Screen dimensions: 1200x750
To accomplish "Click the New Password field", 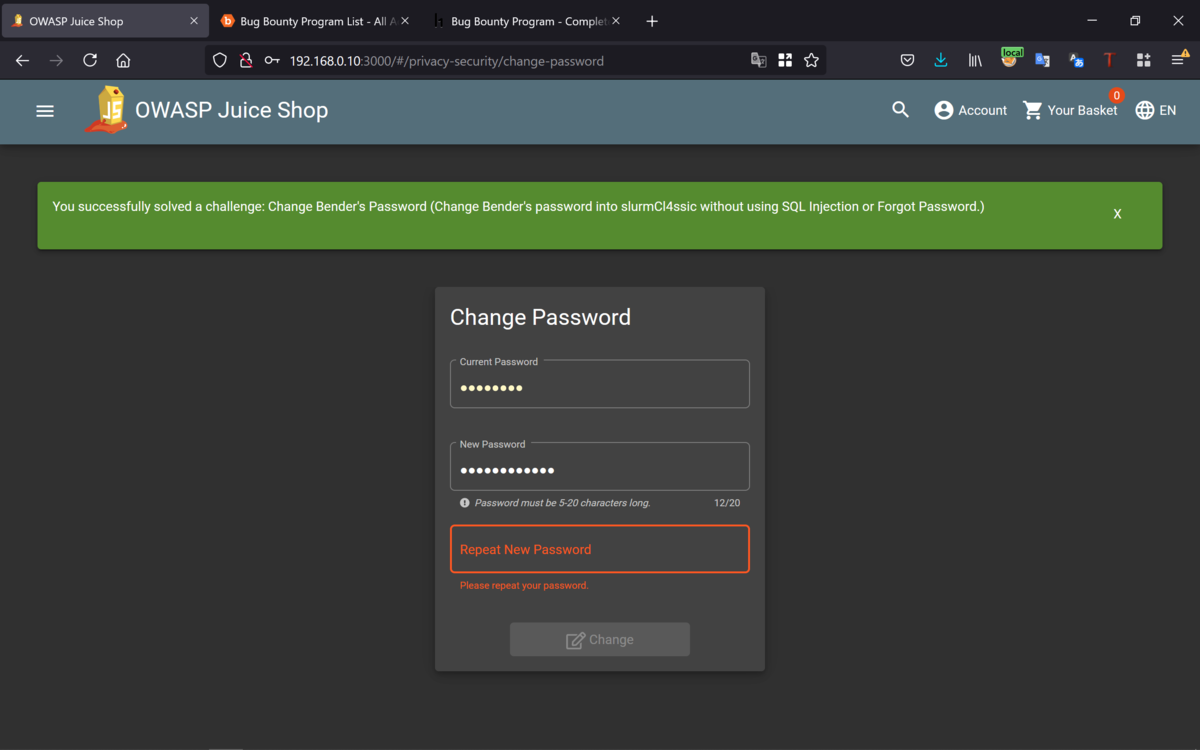I will (x=600, y=466).
